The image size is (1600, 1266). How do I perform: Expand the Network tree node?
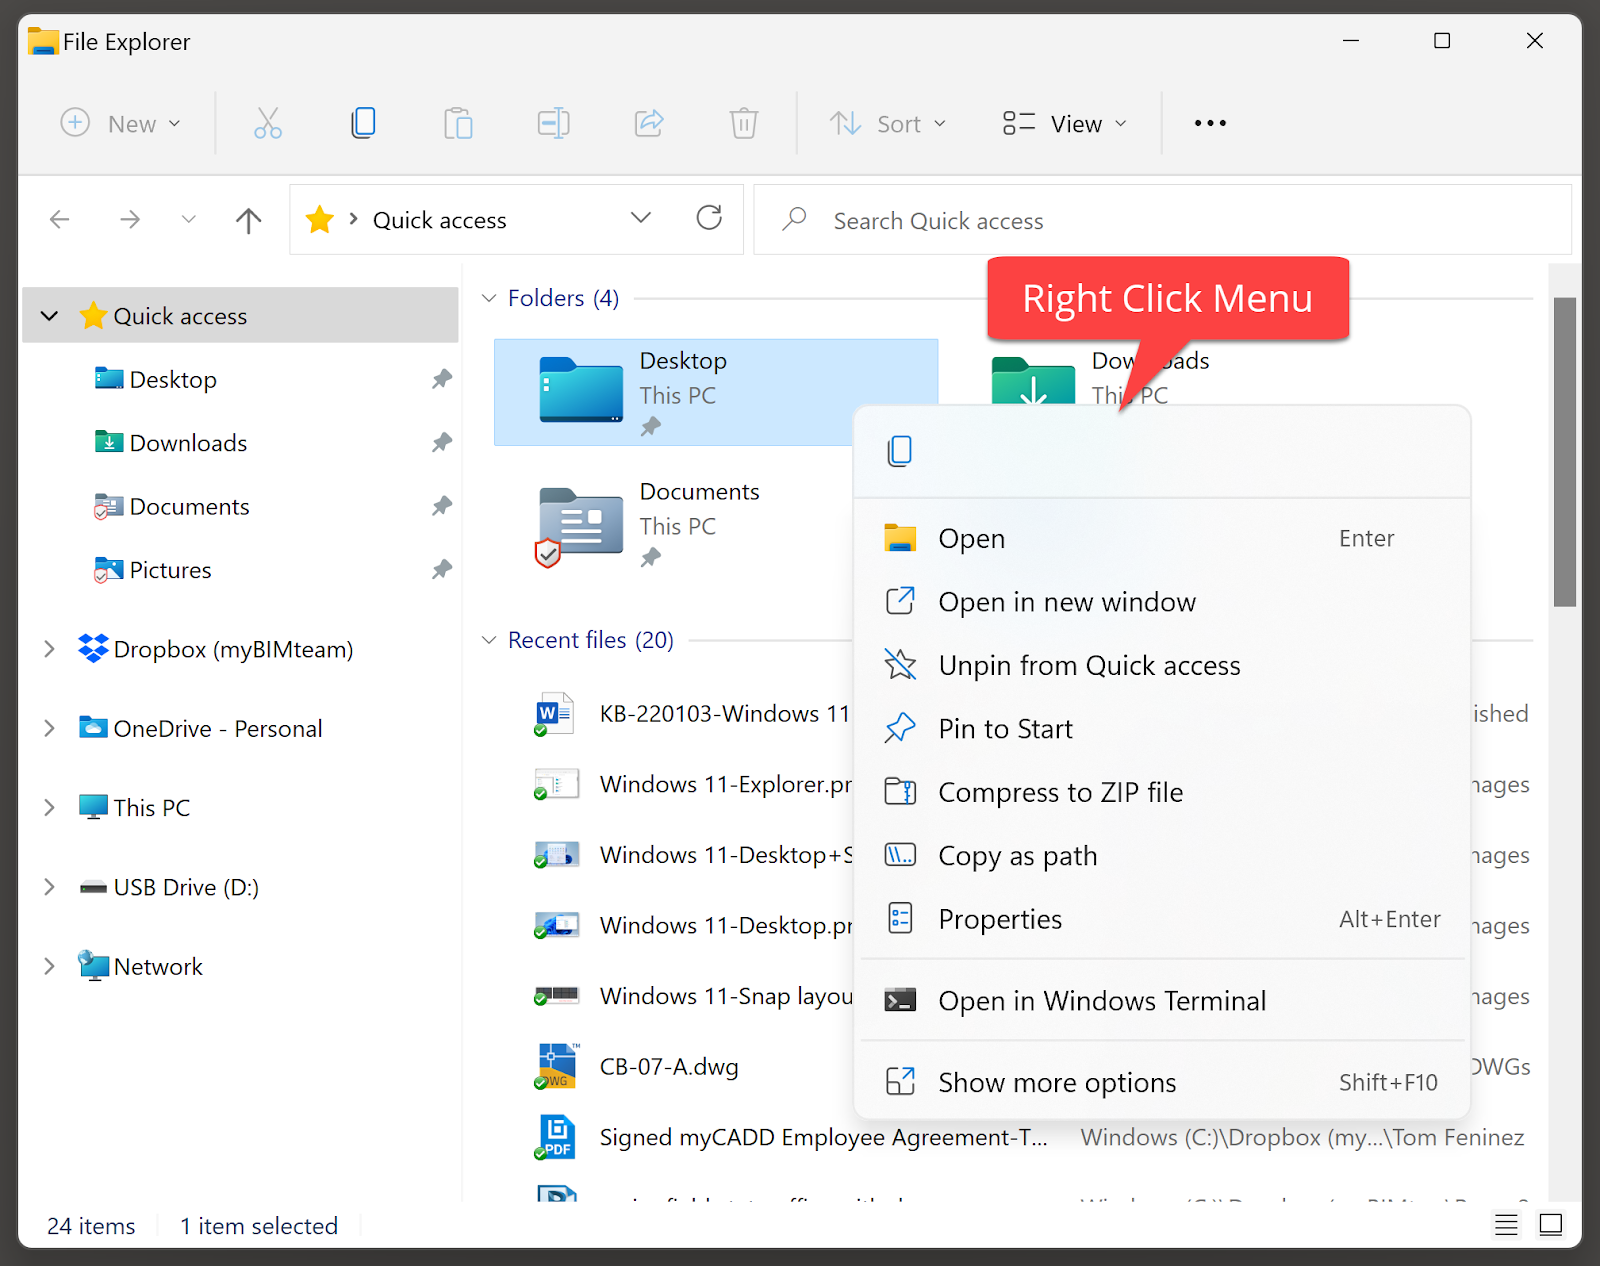coord(49,966)
